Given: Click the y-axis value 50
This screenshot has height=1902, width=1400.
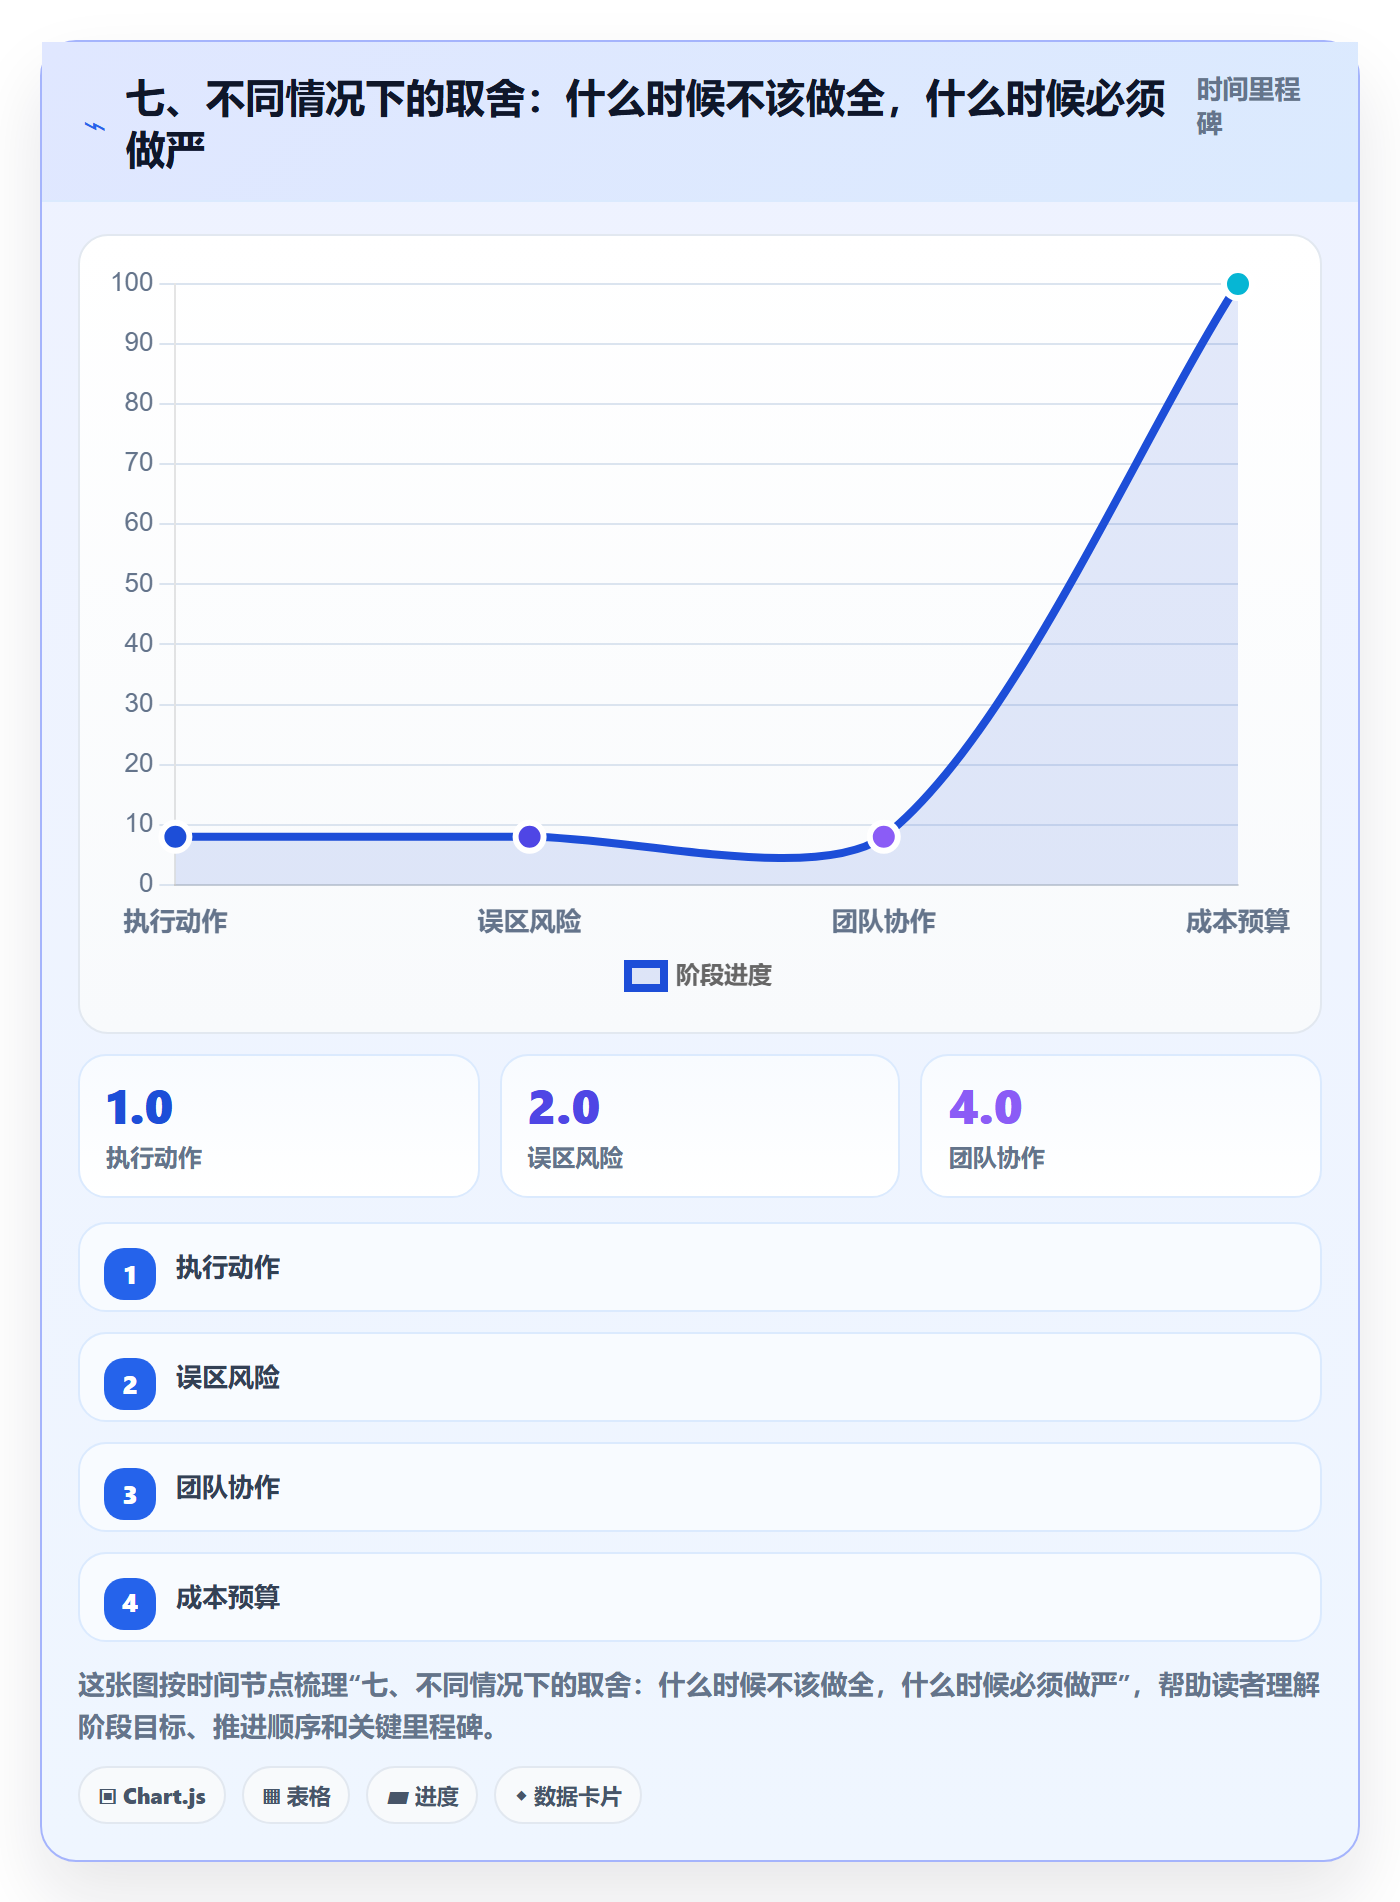Looking at the screenshot, I should [x=139, y=583].
